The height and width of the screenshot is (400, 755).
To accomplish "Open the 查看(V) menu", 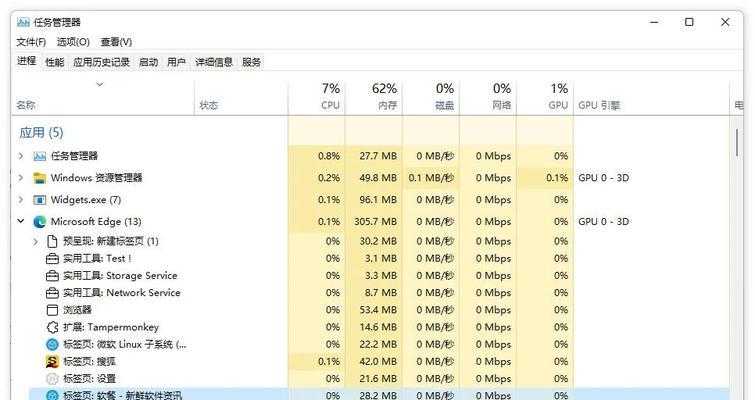I will (x=116, y=42).
